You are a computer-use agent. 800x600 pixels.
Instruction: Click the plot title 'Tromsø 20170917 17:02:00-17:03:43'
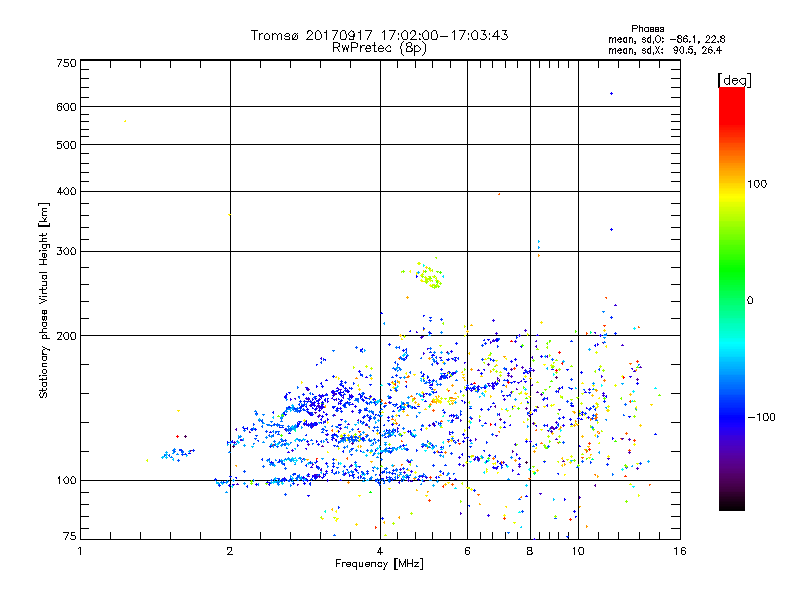tap(379, 35)
